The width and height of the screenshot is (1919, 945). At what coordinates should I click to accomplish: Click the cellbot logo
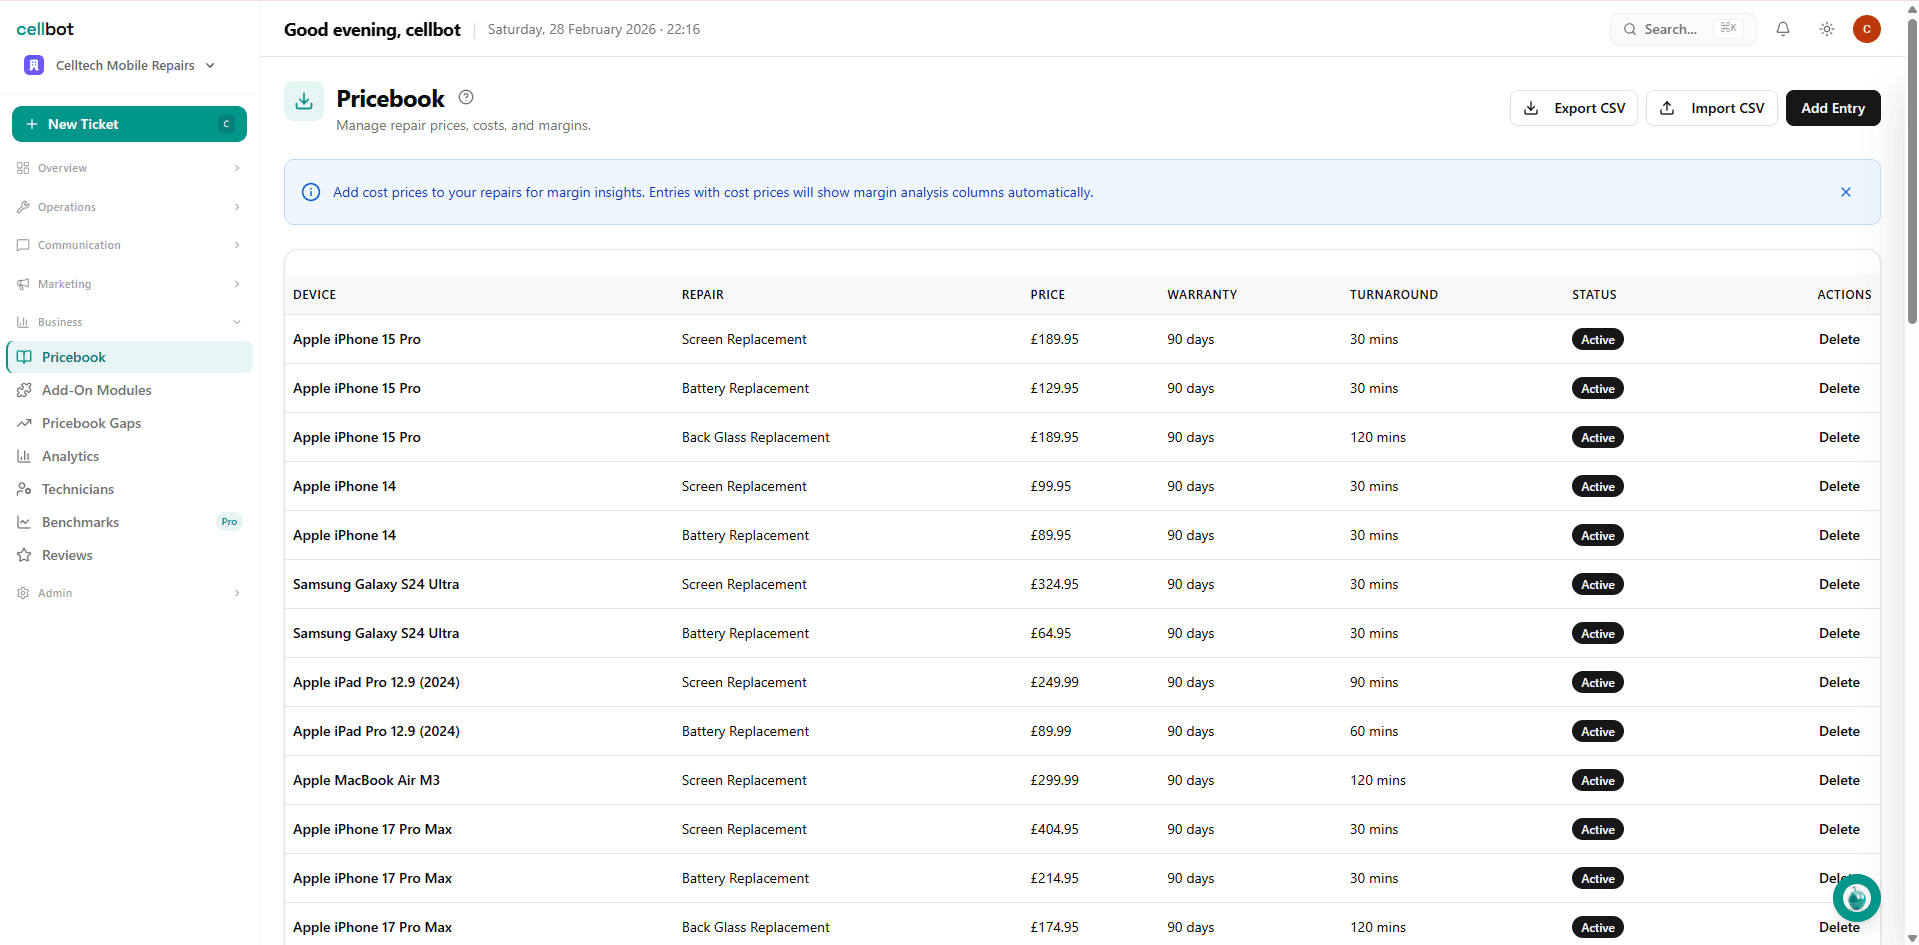pyautogui.click(x=45, y=29)
